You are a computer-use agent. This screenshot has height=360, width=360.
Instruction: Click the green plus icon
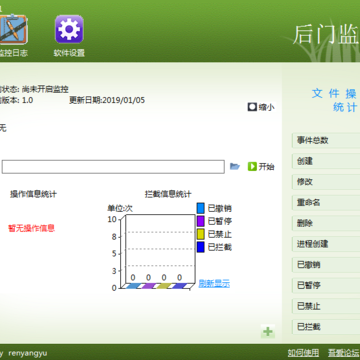coord(268,331)
